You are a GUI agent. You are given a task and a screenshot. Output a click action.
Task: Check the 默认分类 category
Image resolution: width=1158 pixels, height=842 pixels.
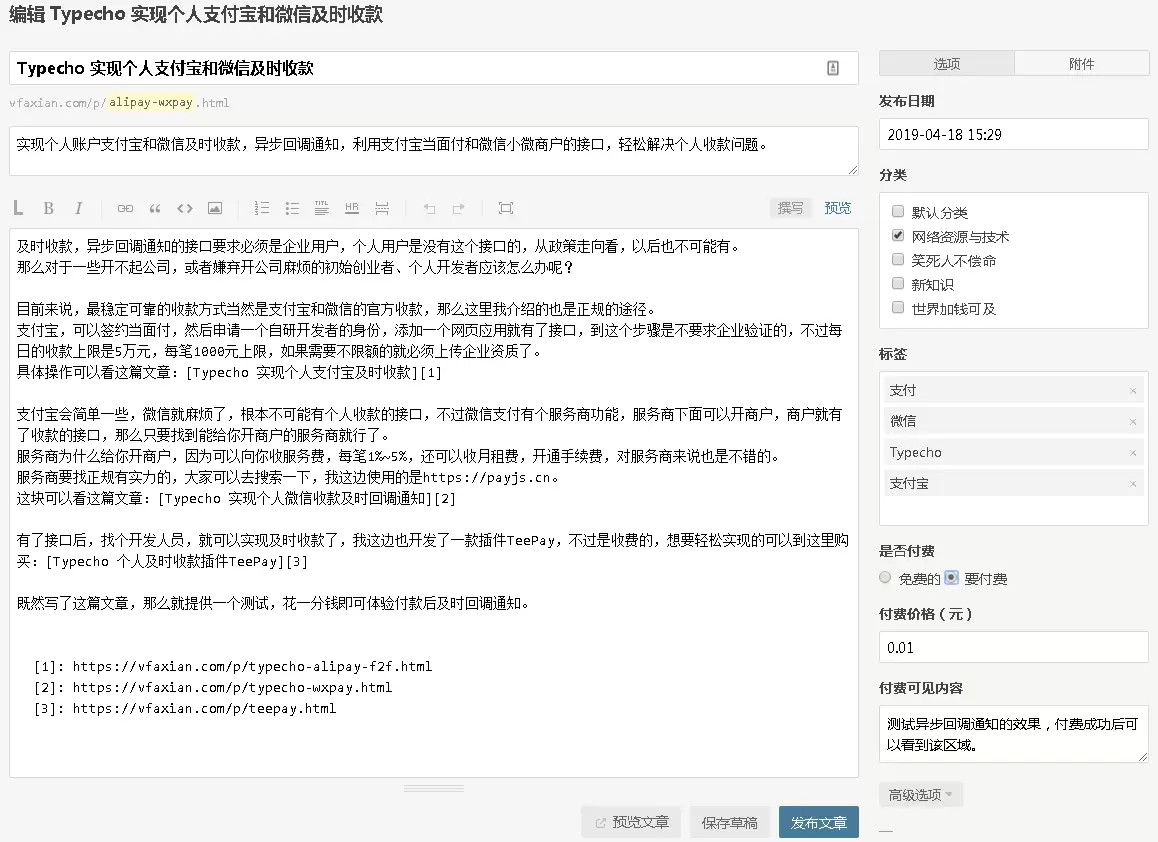[x=898, y=212]
